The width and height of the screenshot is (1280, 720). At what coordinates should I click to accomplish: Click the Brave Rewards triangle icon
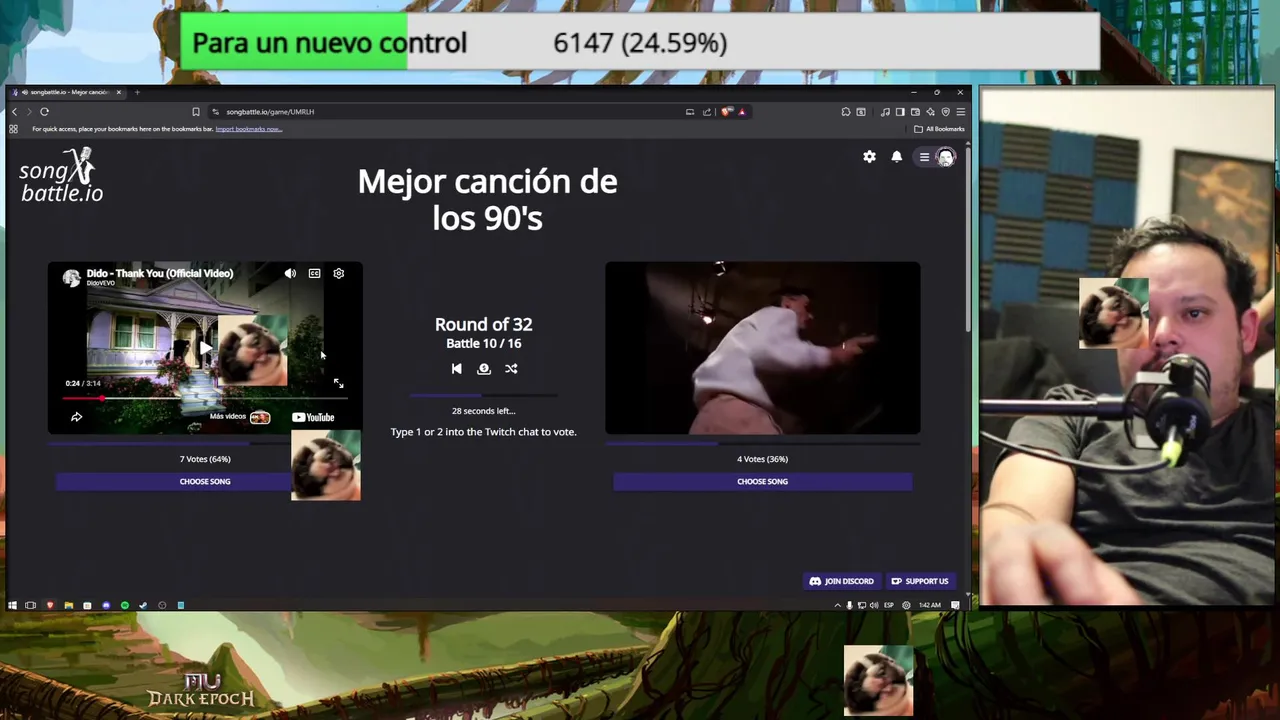[742, 112]
